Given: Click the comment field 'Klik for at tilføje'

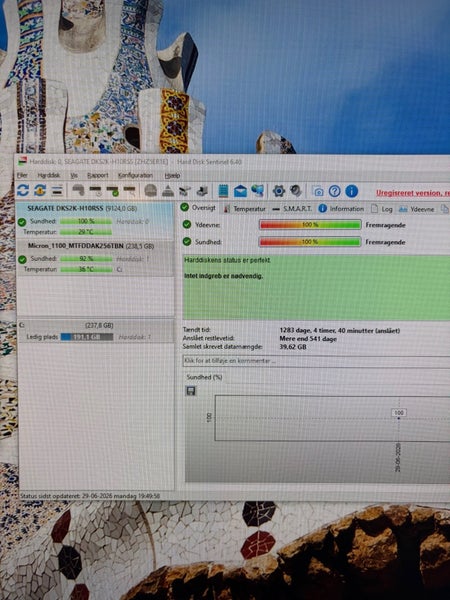Looking at the screenshot, I should coord(316,361).
